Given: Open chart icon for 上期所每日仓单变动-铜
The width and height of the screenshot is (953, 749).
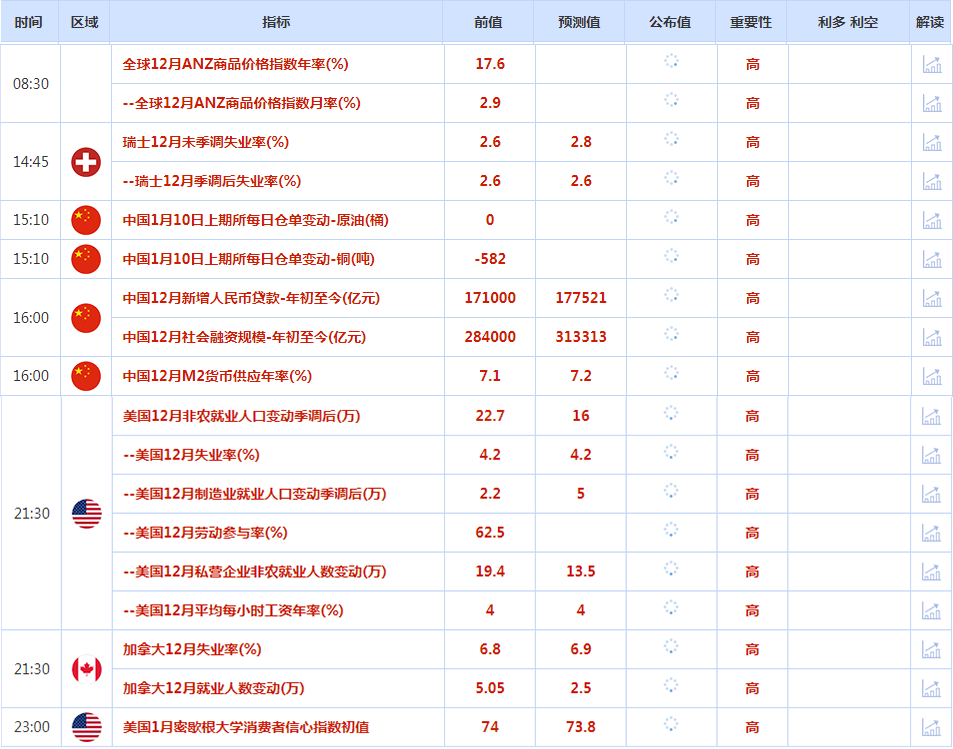Looking at the screenshot, I should point(932,258).
